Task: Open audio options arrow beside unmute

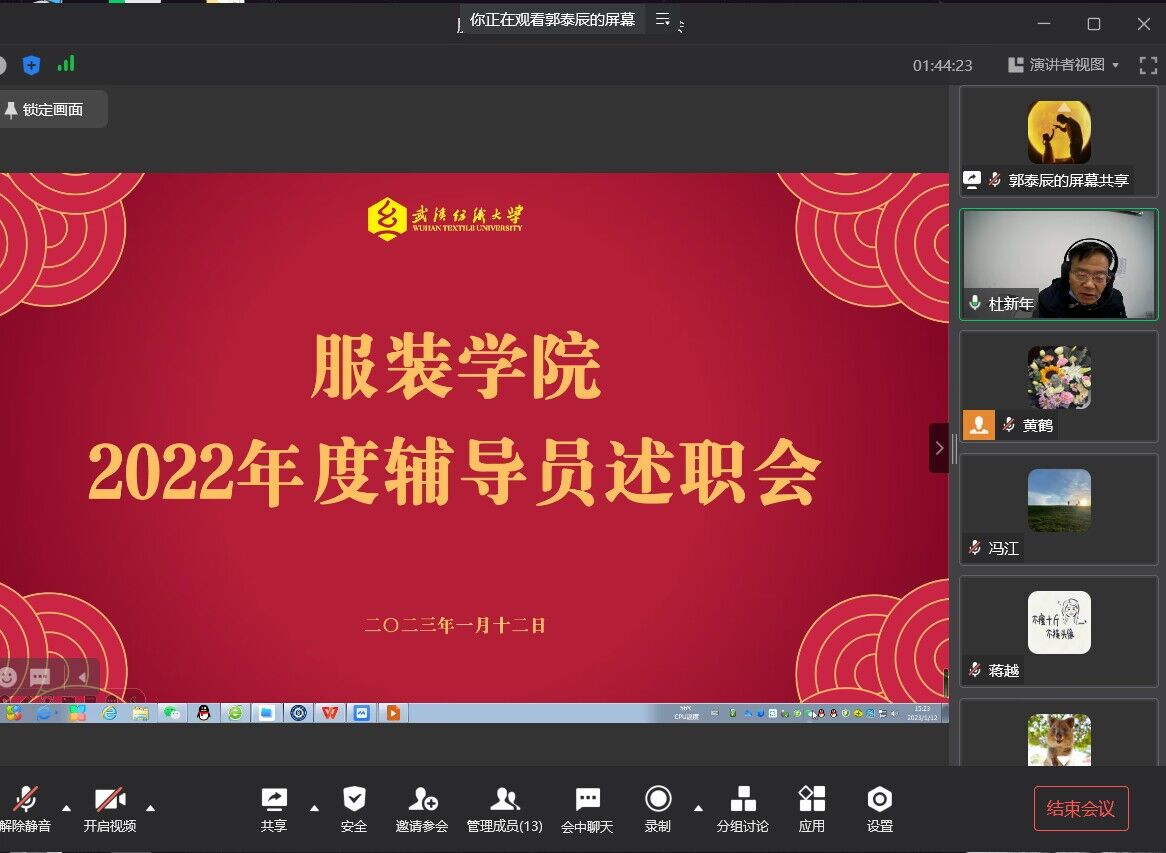Action: click(x=67, y=808)
